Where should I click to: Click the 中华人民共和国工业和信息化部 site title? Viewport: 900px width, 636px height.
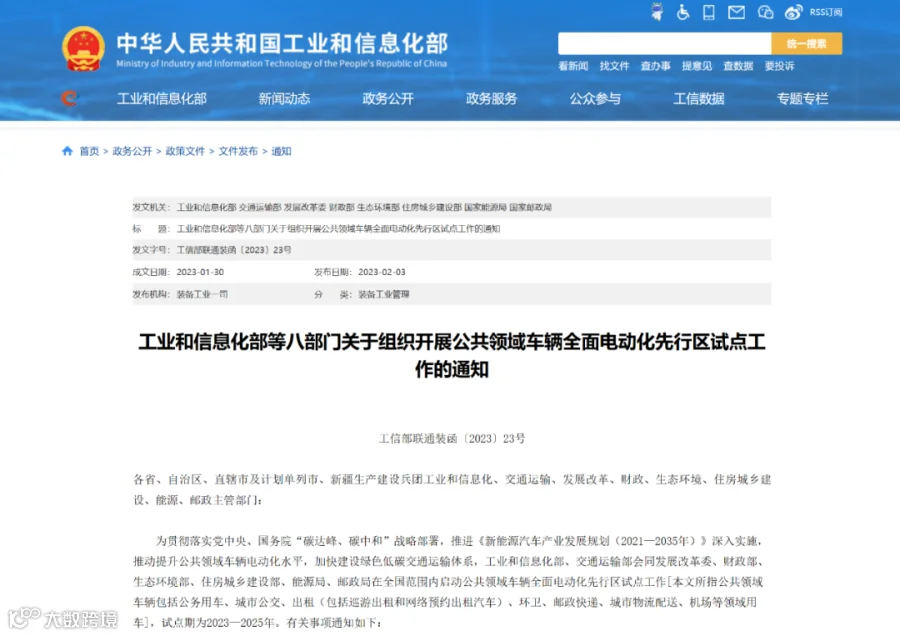click(282, 44)
